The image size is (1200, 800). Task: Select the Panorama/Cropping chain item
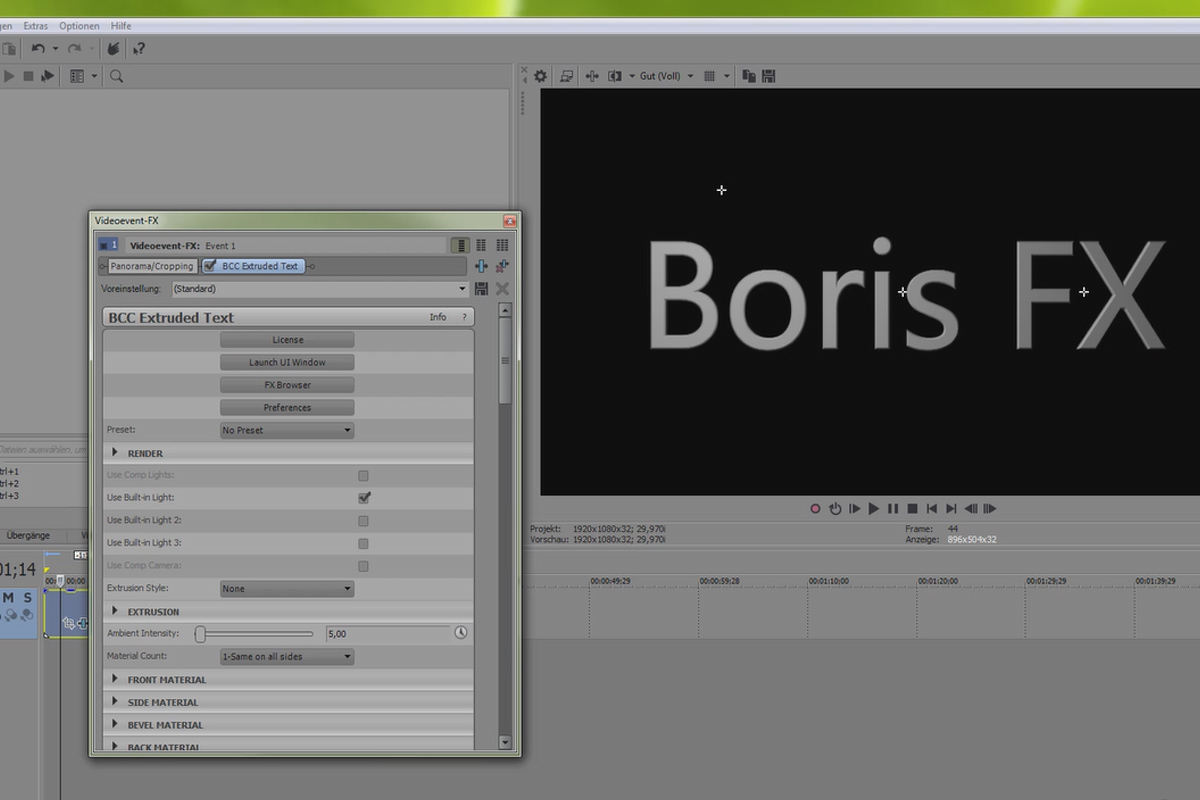tap(152, 266)
